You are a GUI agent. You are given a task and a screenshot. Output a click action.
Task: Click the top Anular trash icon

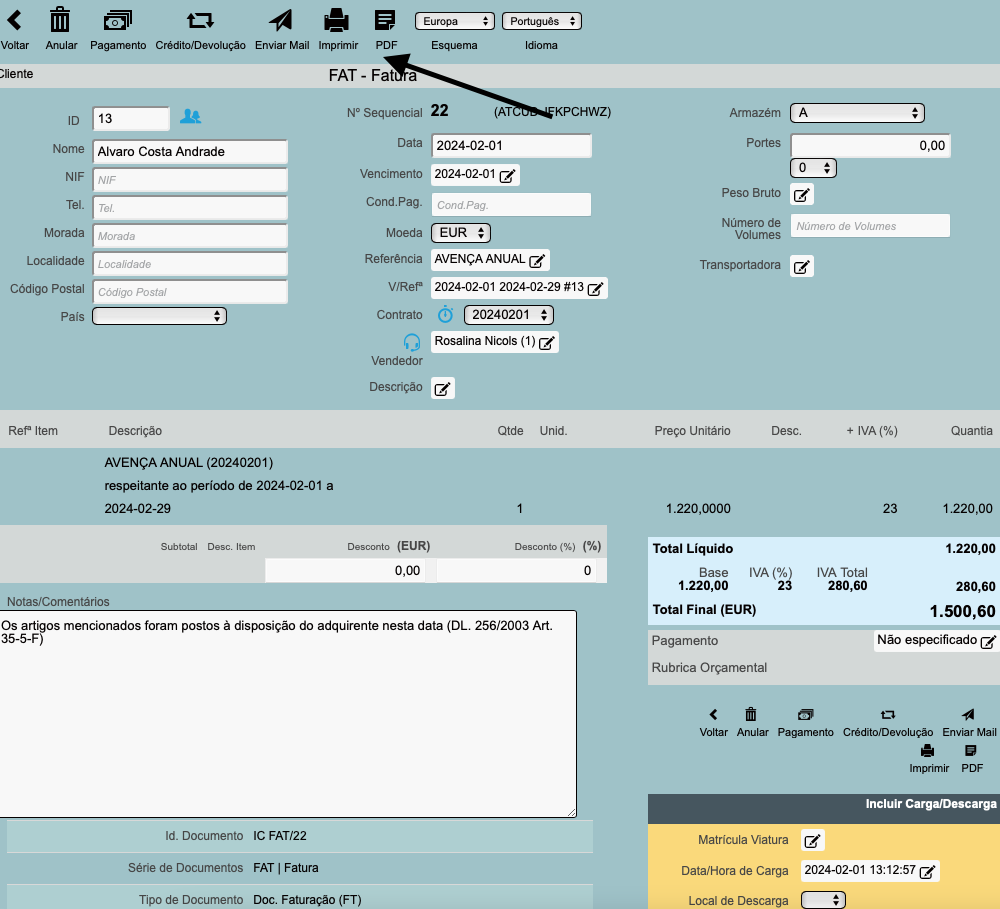pos(60,20)
